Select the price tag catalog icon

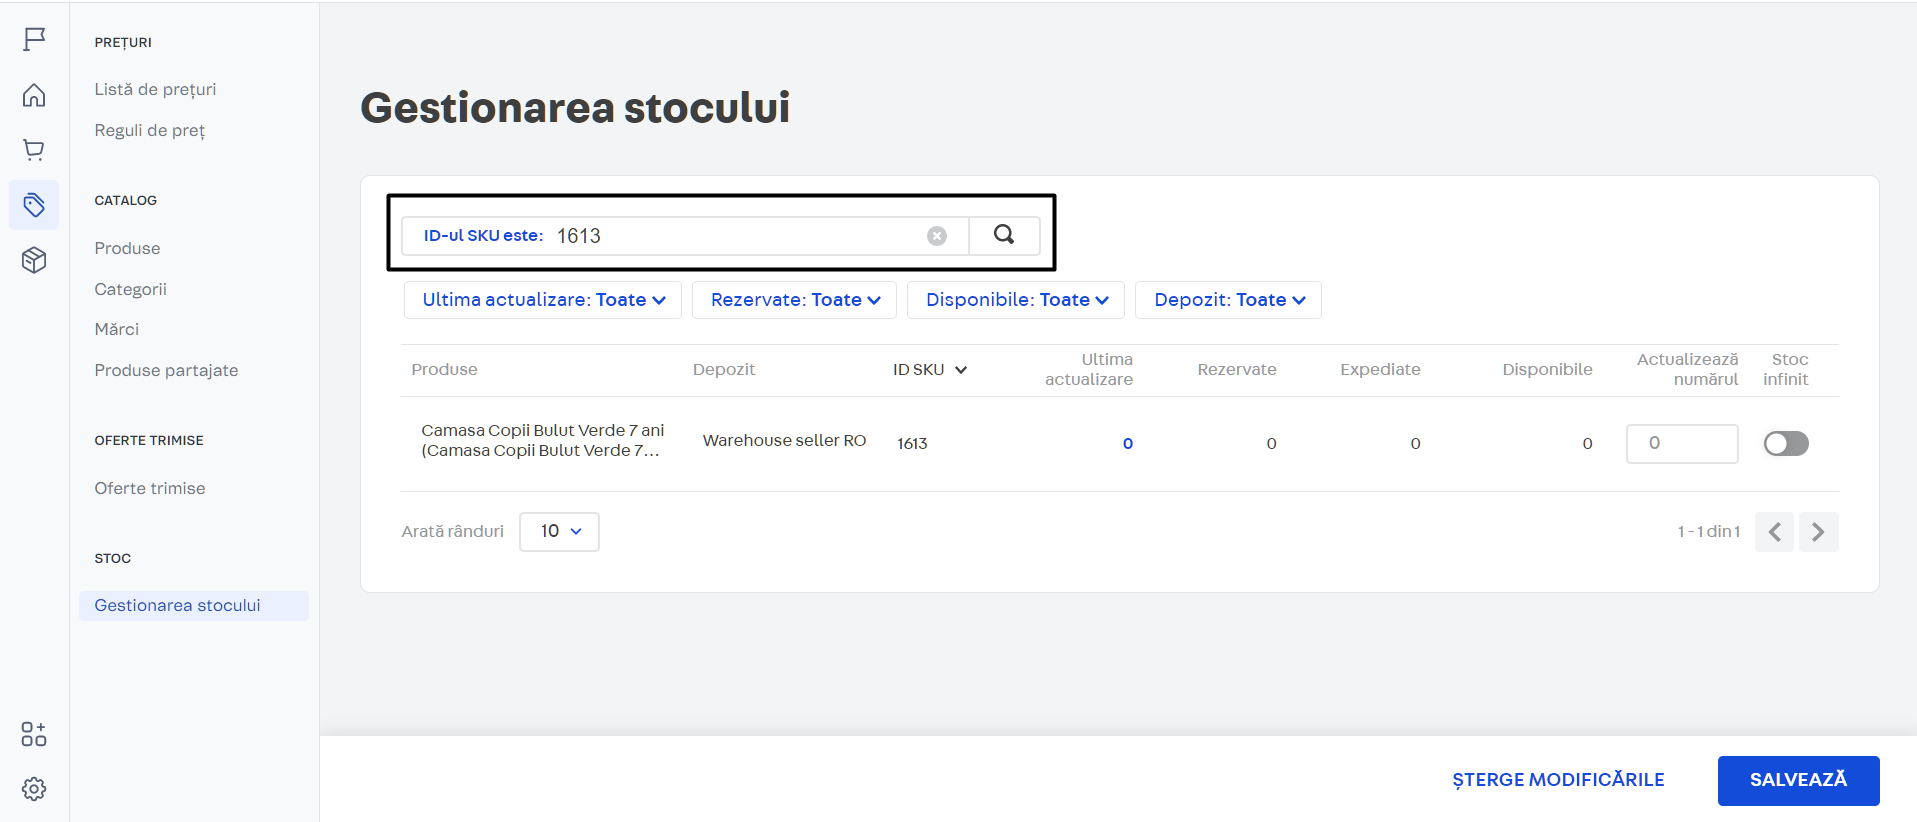pos(34,205)
